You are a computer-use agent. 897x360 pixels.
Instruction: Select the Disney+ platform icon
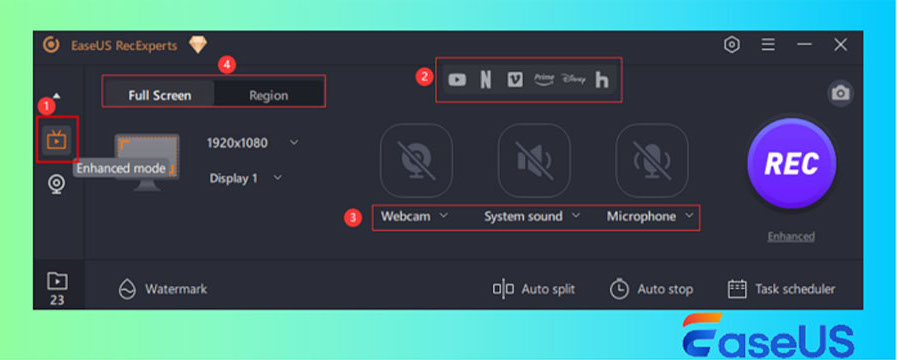[x=573, y=80]
